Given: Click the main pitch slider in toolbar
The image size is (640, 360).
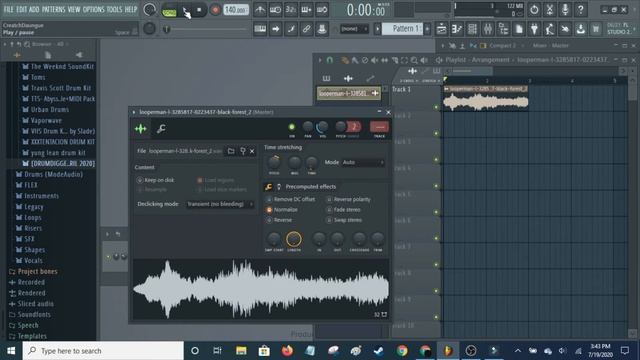Looking at the screenshot, I should [206, 29].
